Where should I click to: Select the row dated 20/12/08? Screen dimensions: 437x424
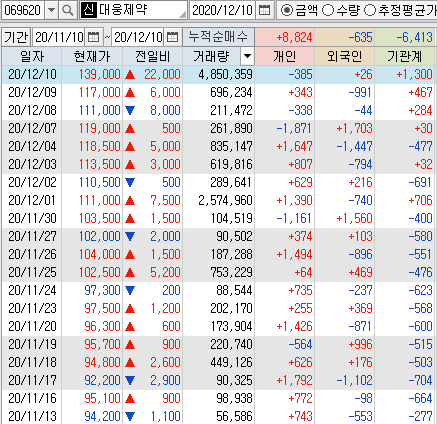tap(218, 110)
